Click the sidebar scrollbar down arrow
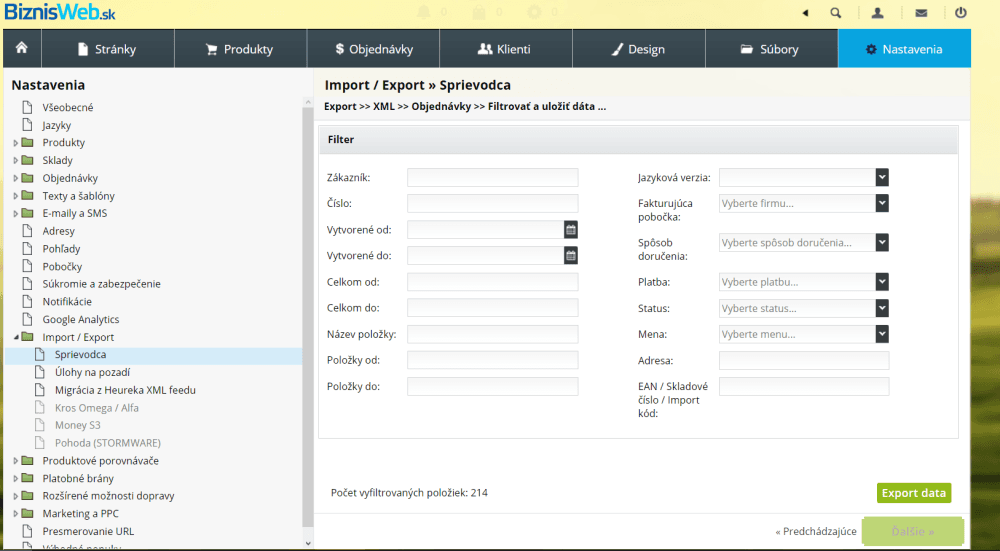Screen dimensions: 1000x551 pyautogui.click(x=309, y=544)
